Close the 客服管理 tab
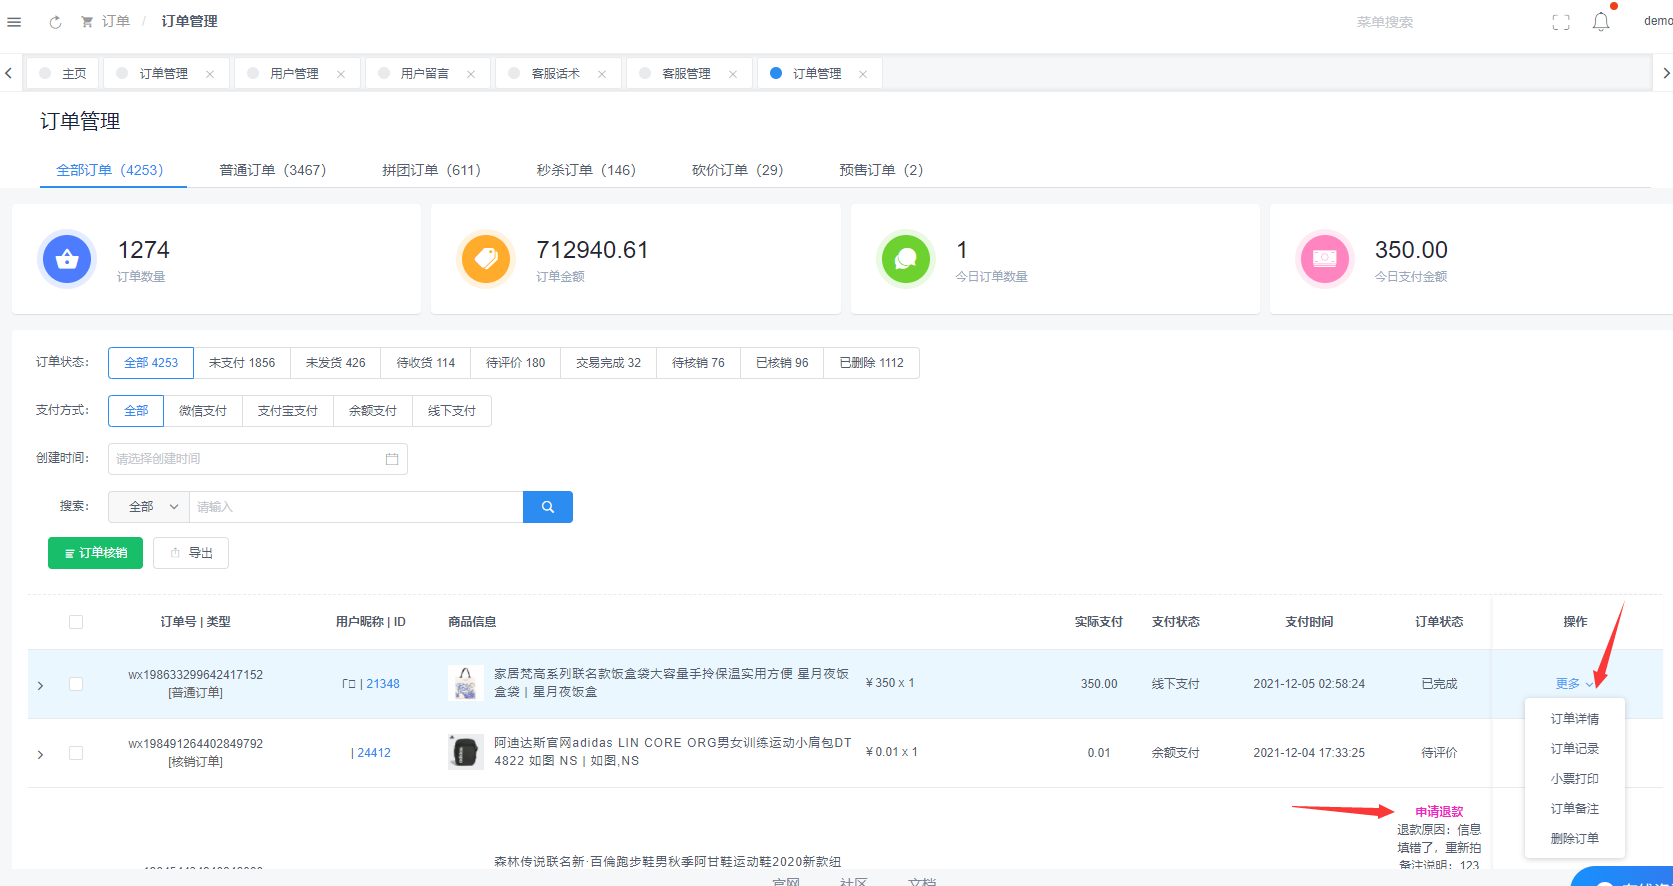The width and height of the screenshot is (1673, 886). coord(733,74)
